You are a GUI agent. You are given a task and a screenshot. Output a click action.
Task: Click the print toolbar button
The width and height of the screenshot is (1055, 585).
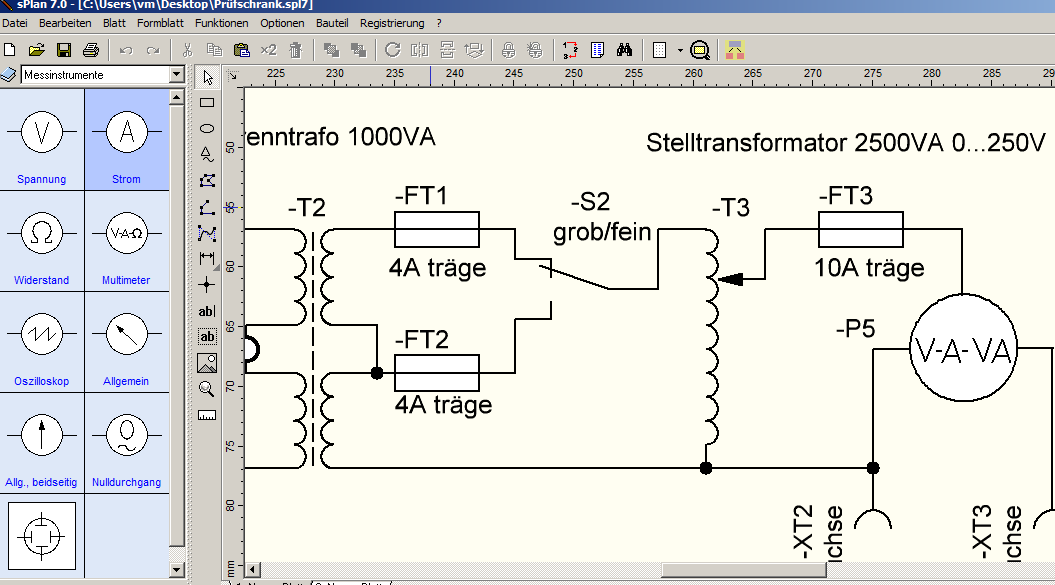click(91, 50)
